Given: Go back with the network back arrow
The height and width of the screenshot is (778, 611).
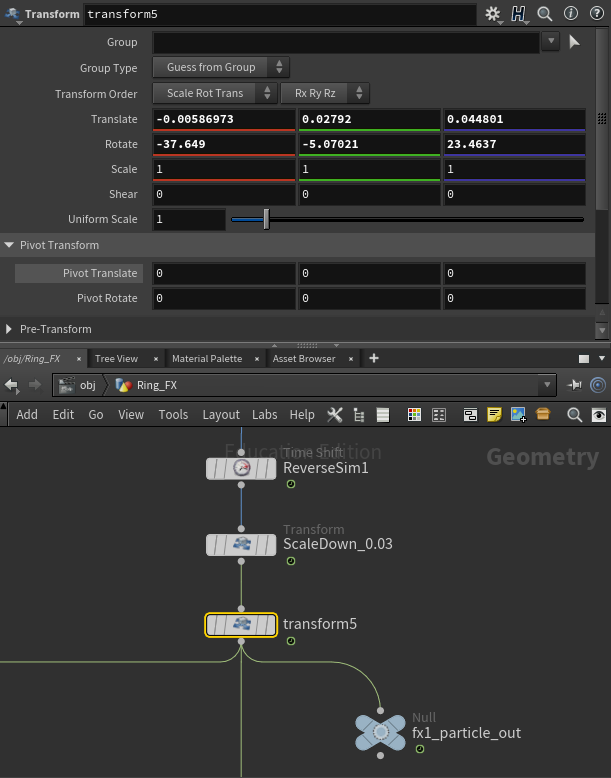Looking at the screenshot, I should tap(11, 385).
